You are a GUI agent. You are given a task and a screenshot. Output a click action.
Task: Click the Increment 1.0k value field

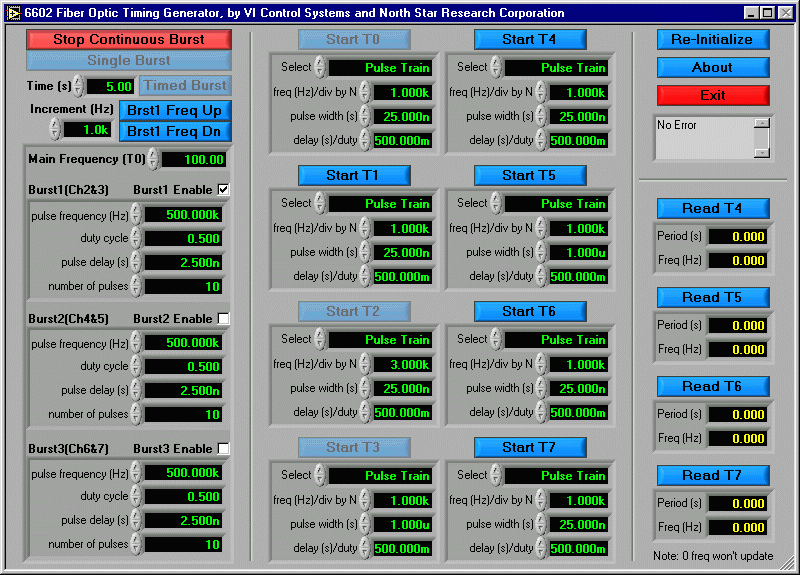pos(87,130)
